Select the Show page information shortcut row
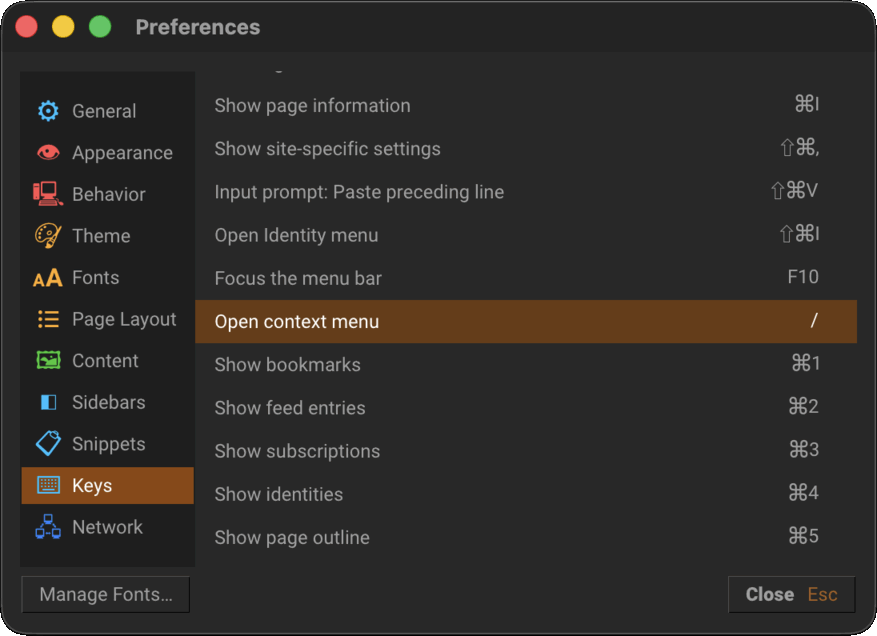This screenshot has width=877, height=636. point(525,106)
